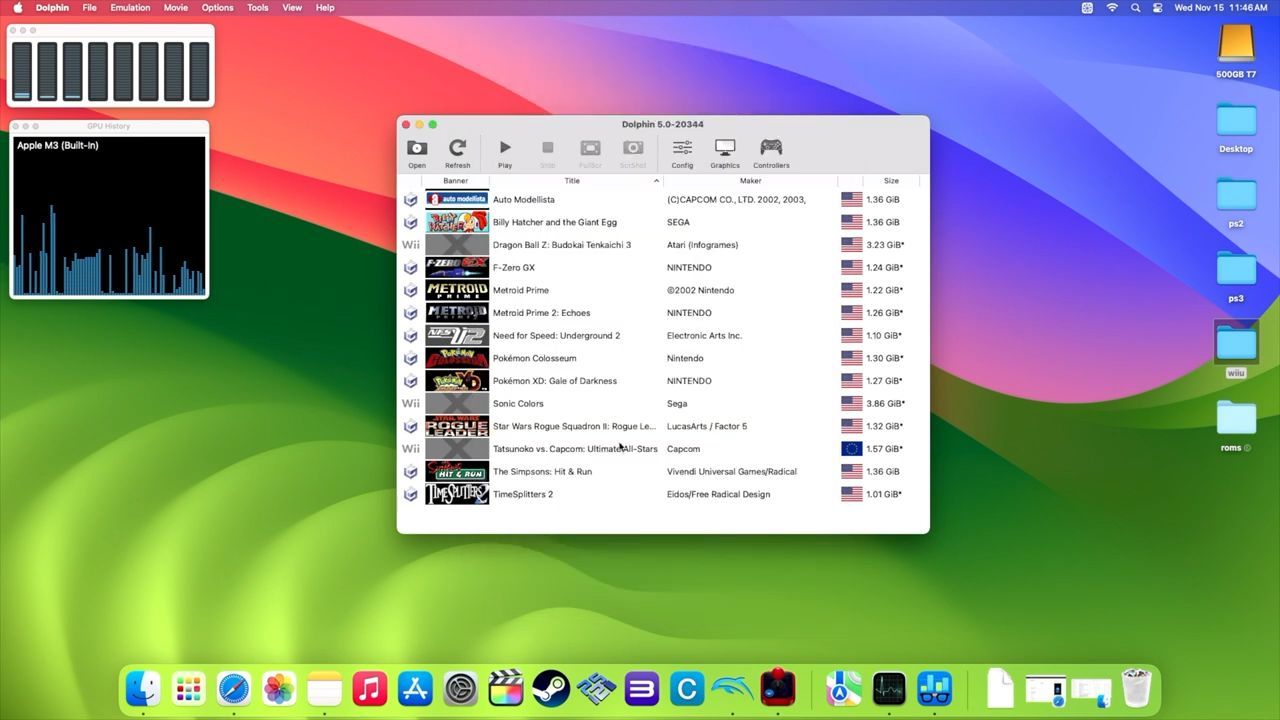Open the Help menu

(325, 7)
